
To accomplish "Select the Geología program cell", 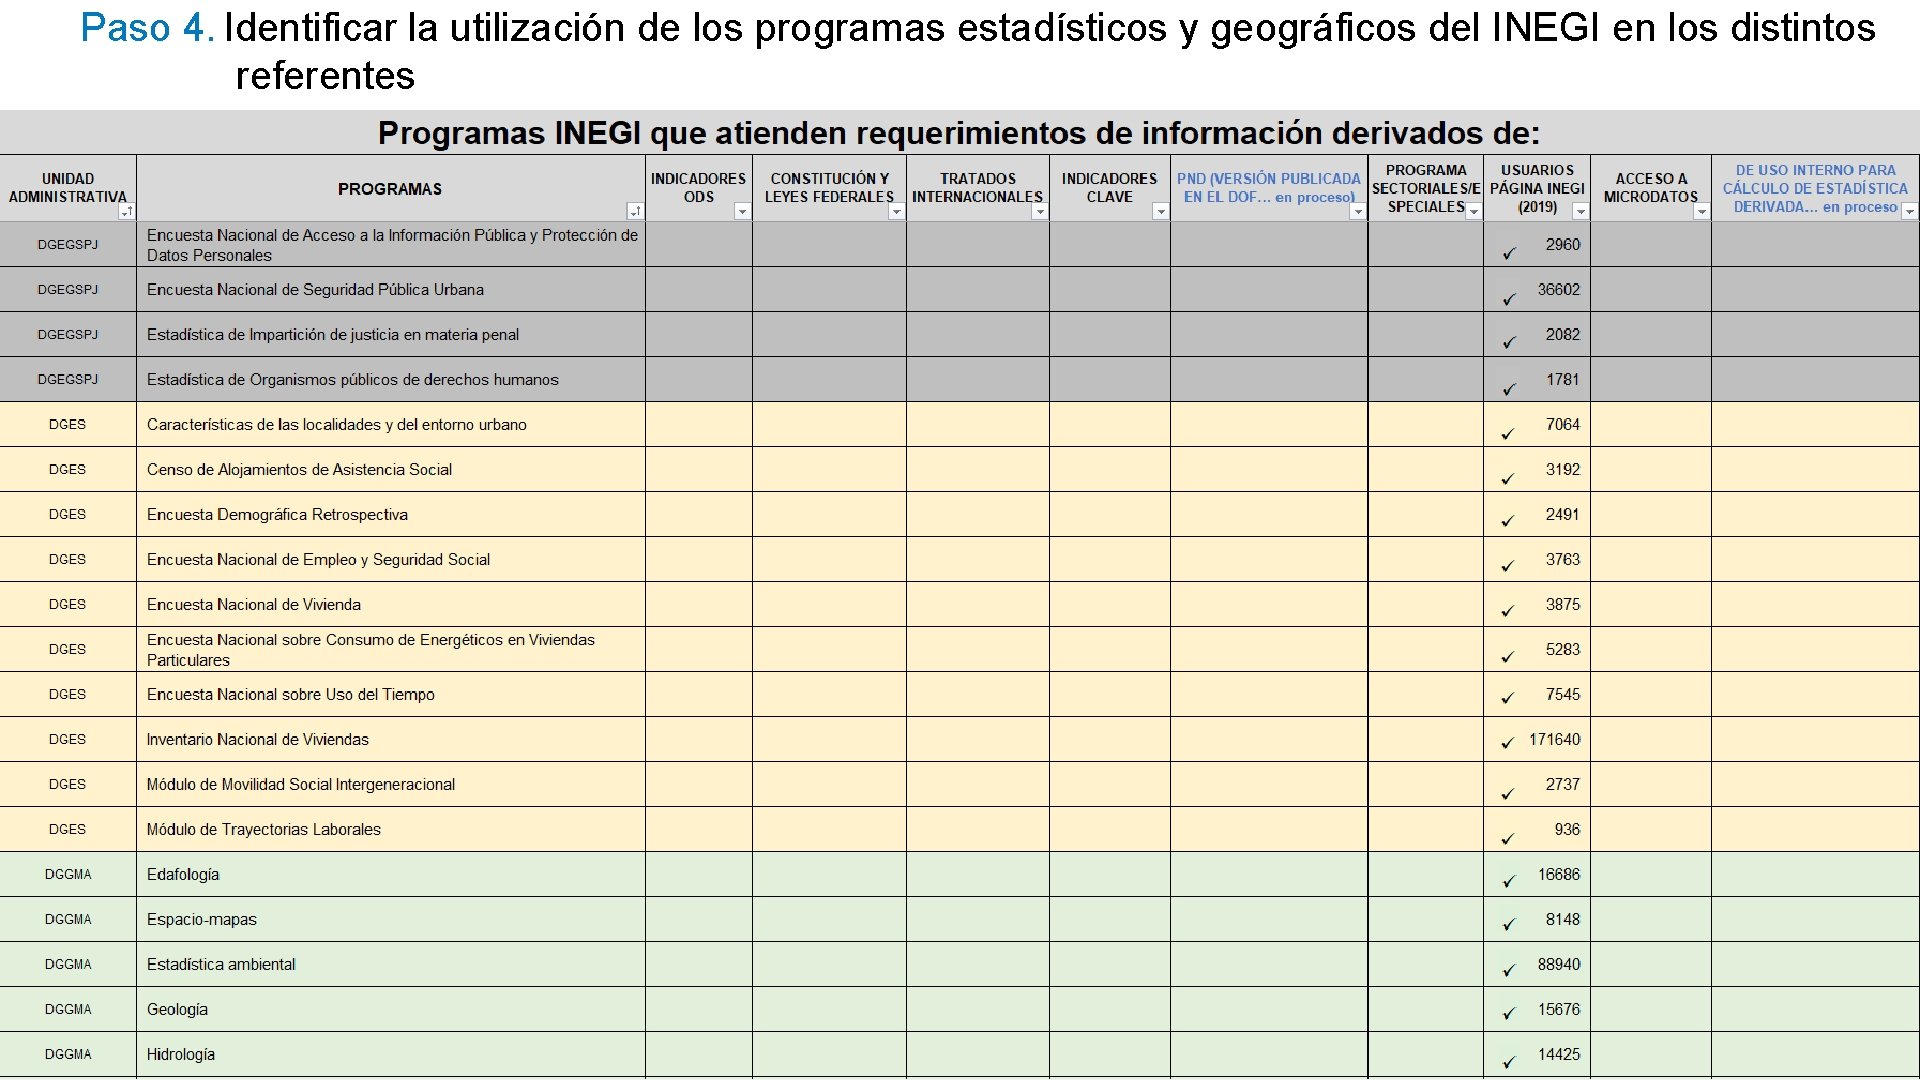I will [x=390, y=1009].
